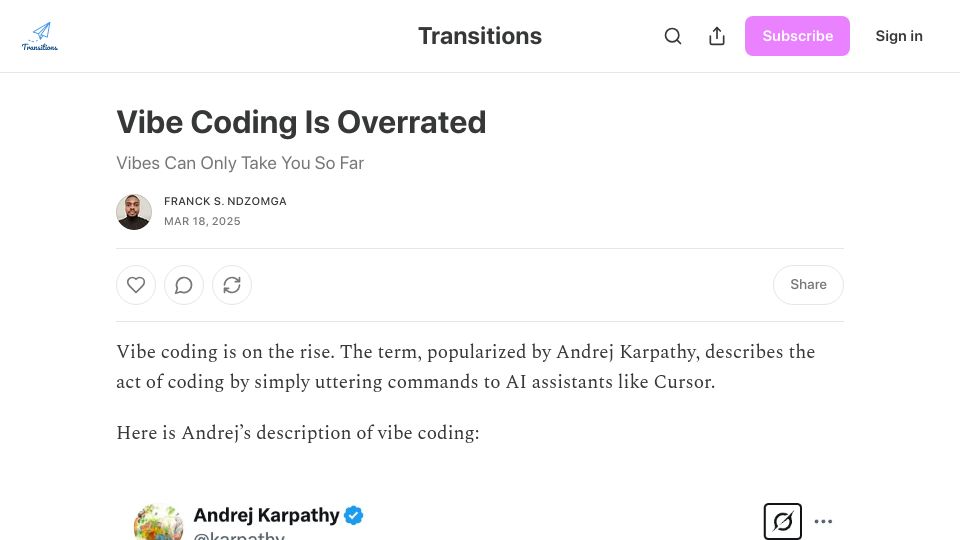The height and width of the screenshot is (540, 960).
Task: Click the blue verified badge
Action: tap(353, 516)
